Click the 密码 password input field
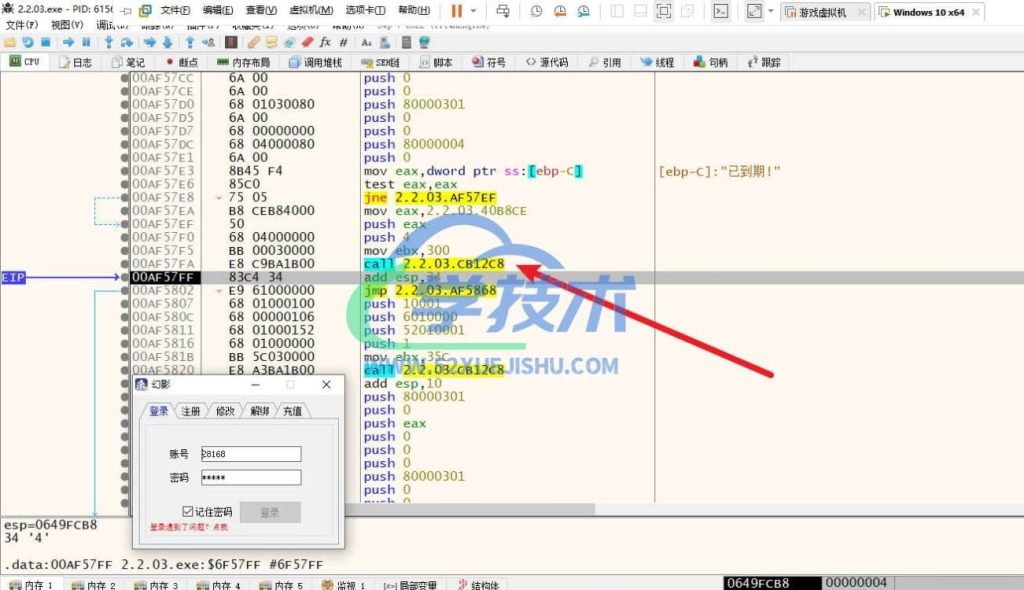 (250, 478)
